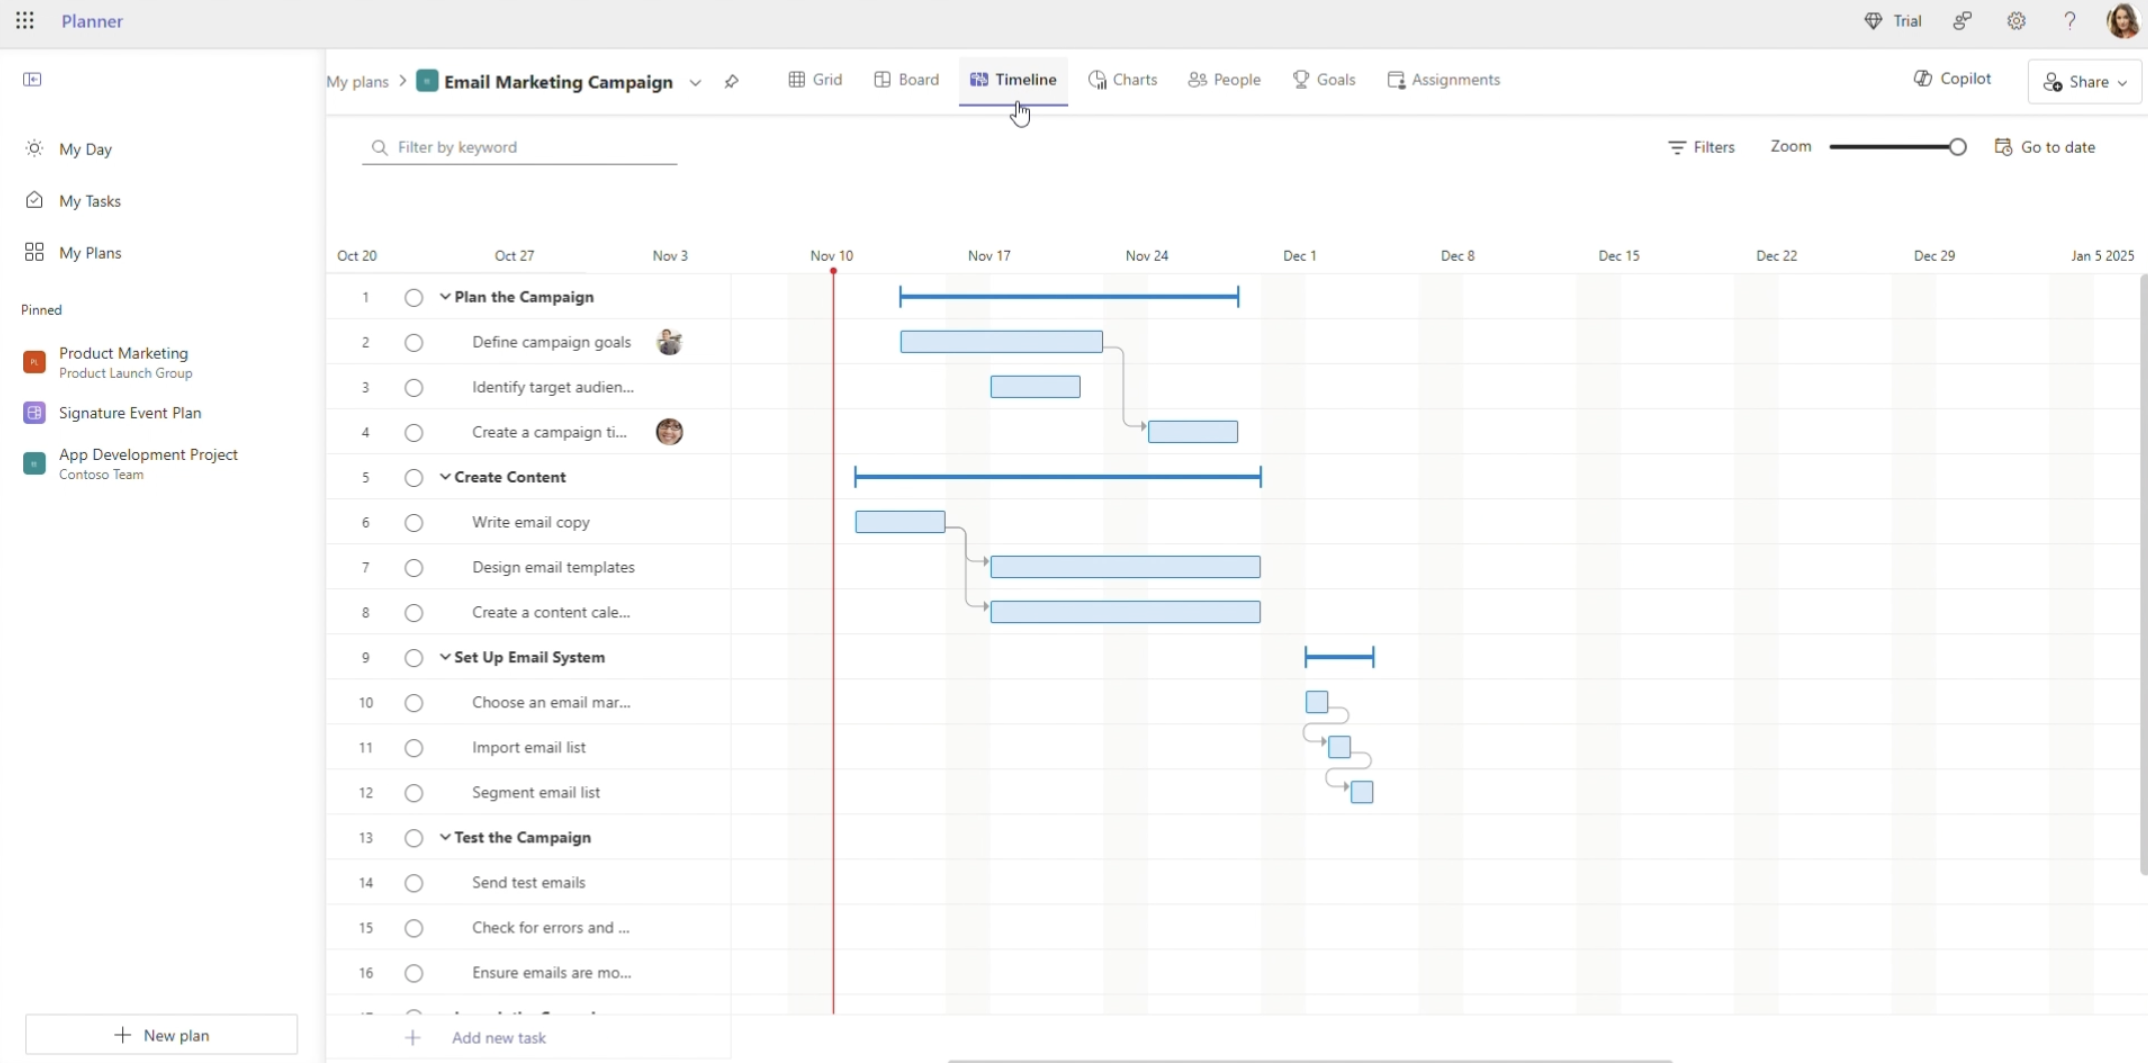Switch to the Board tab
Image resolution: width=2148 pixels, height=1063 pixels.
pyautogui.click(x=906, y=80)
